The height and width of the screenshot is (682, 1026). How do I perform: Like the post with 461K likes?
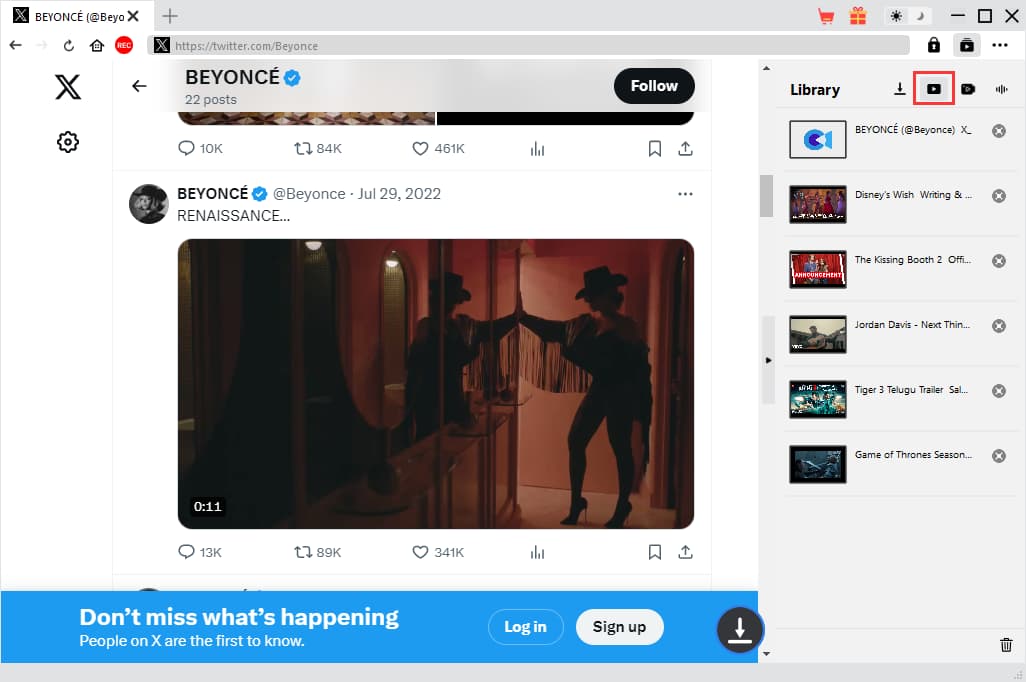[420, 149]
